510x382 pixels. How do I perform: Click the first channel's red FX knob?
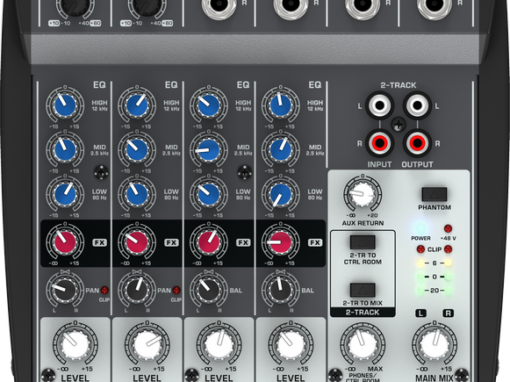(65, 242)
